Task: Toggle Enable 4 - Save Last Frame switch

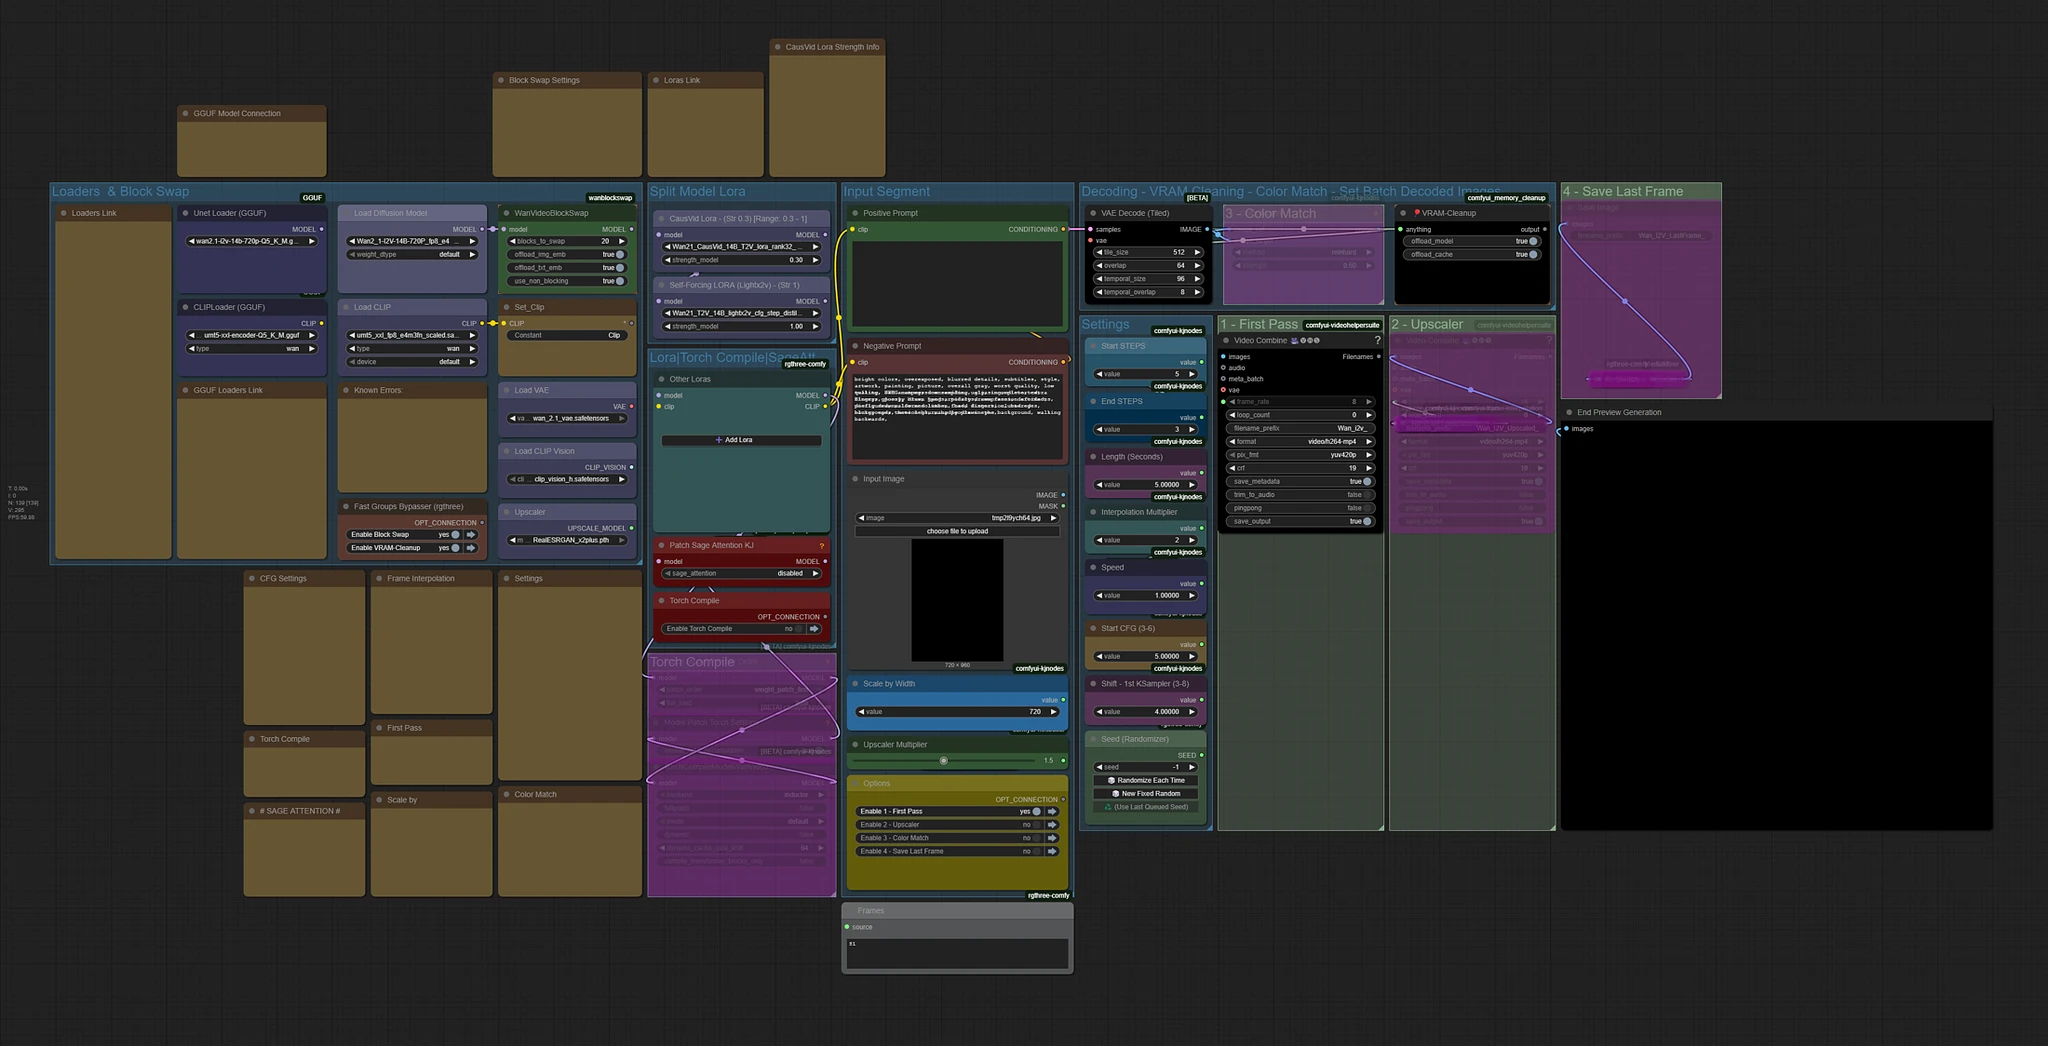Action: pos(1037,851)
